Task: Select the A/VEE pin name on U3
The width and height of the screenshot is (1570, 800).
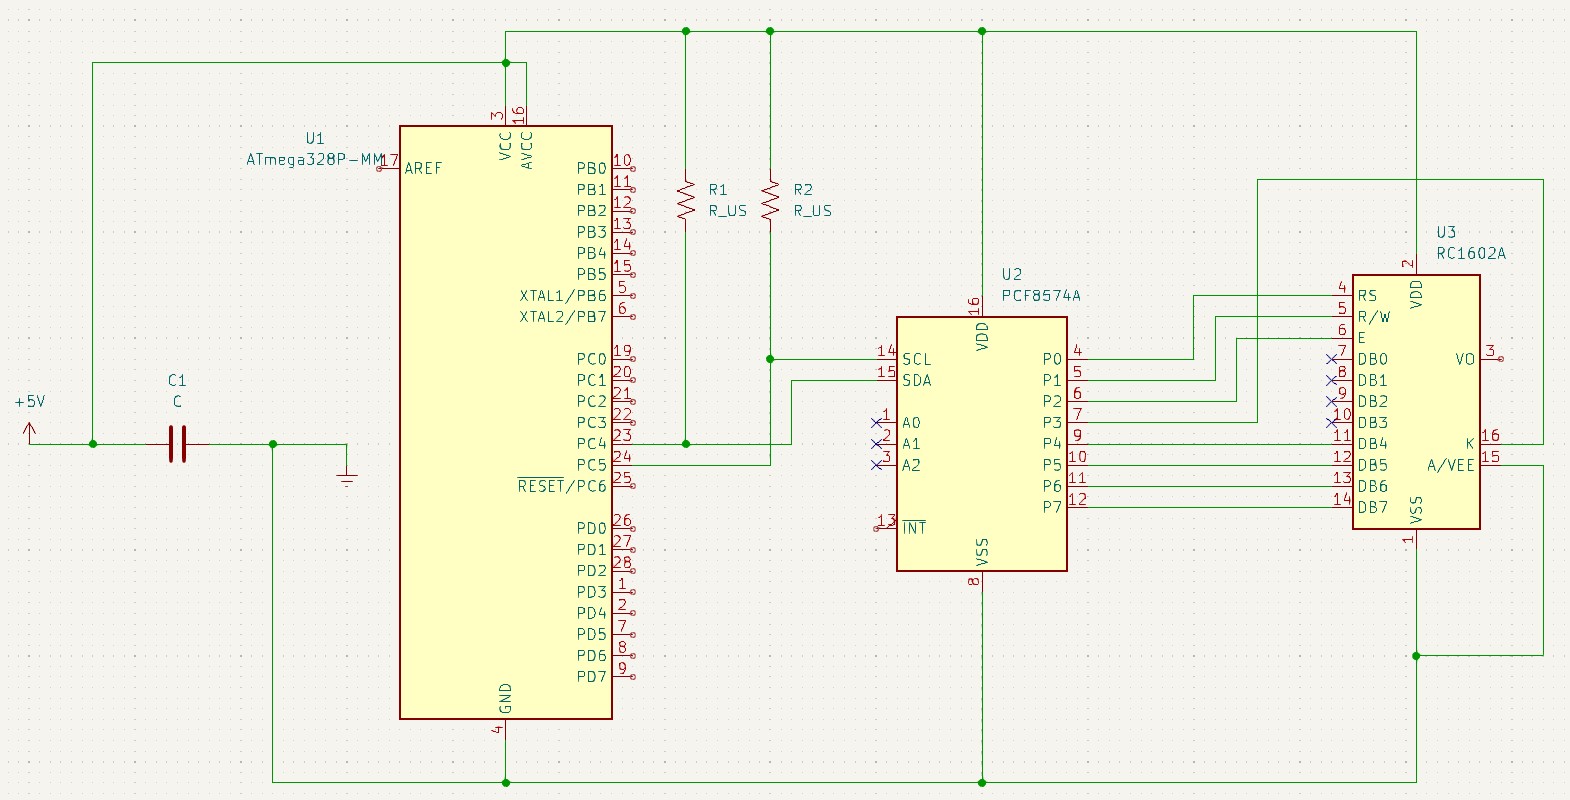Action: (1451, 465)
